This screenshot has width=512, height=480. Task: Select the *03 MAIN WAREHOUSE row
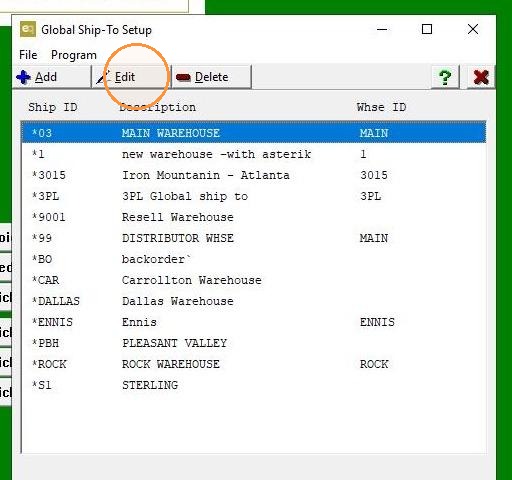254,133
